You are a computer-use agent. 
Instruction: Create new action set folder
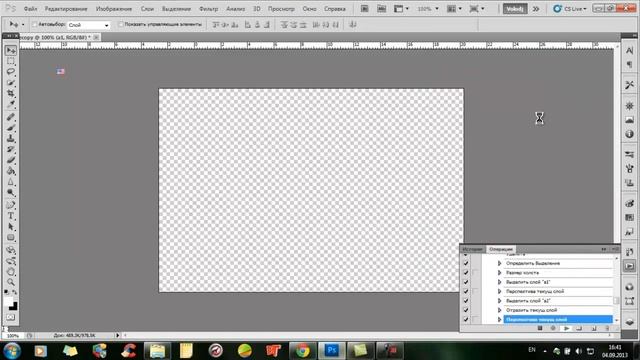click(x=579, y=328)
